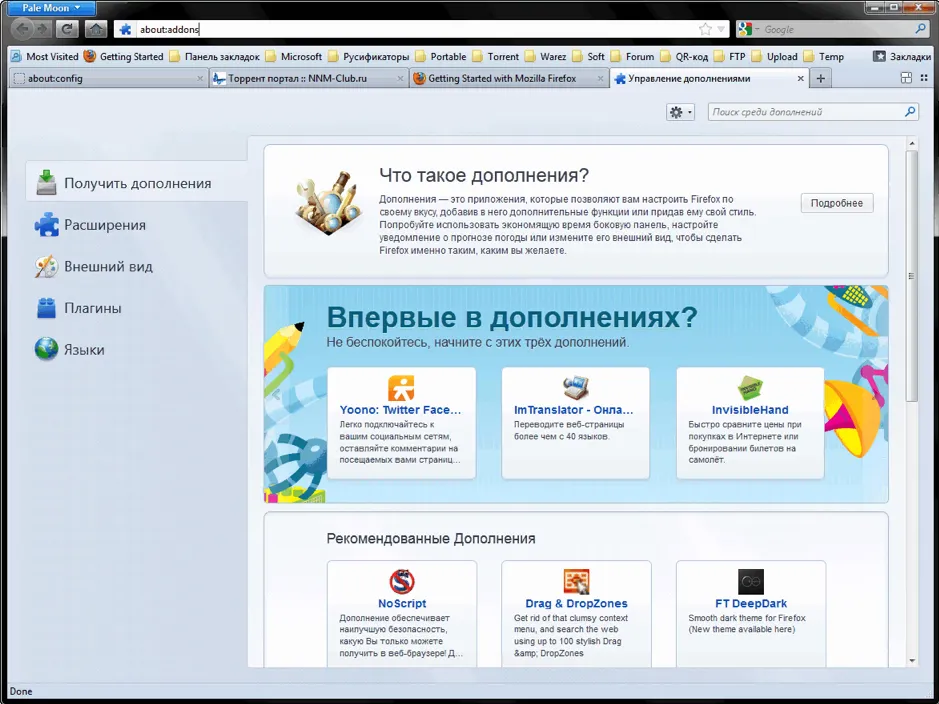Reload the page with the refresh icon

[x=67, y=29]
